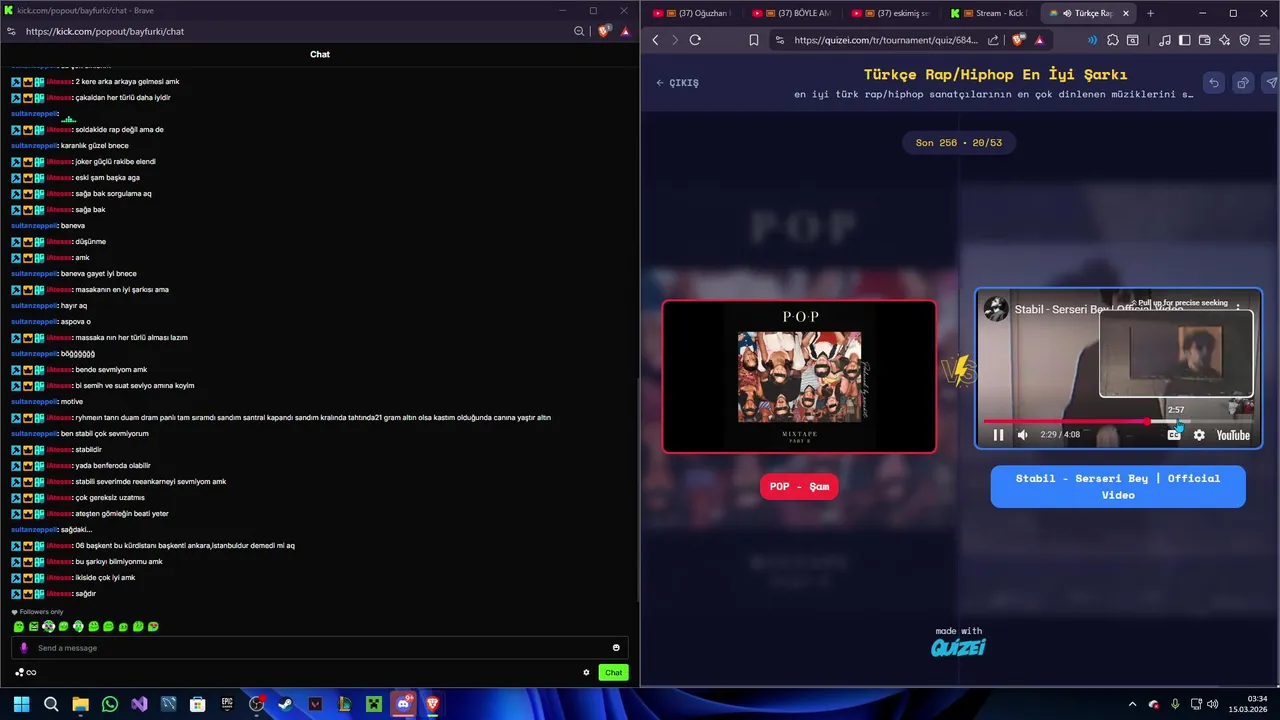Open Brave Rewards triangle in quizei window
Screen dimensions: 1280x720
pyautogui.click(x=1039, y=40)
